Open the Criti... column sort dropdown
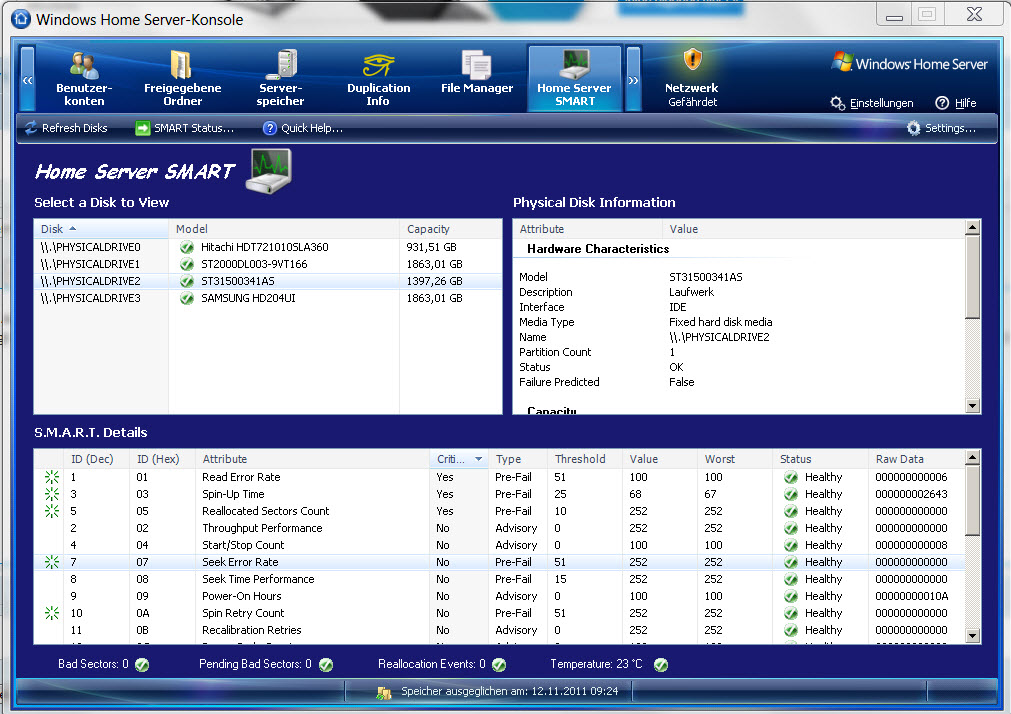The width and height of the screenshot is (1011, 714). tap(478, 459)
